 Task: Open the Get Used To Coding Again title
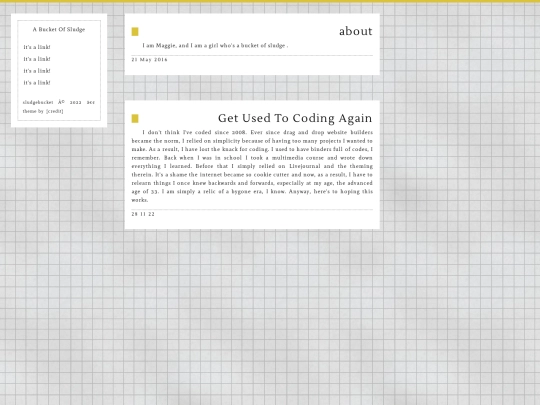295,118
